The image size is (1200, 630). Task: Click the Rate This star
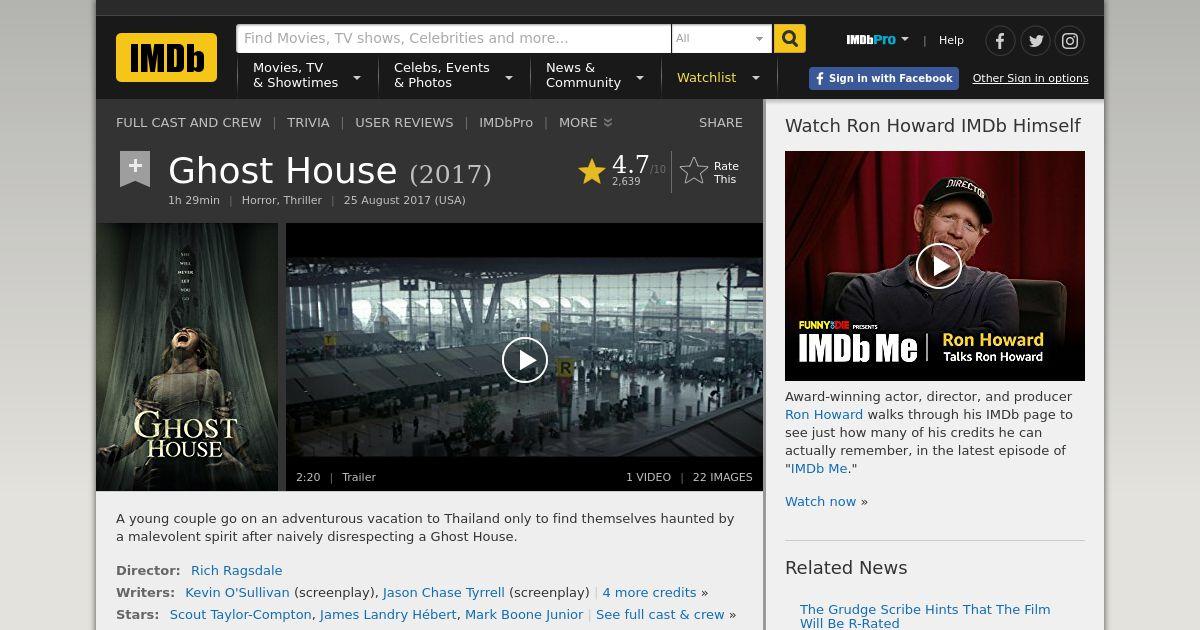coord(694,172)
